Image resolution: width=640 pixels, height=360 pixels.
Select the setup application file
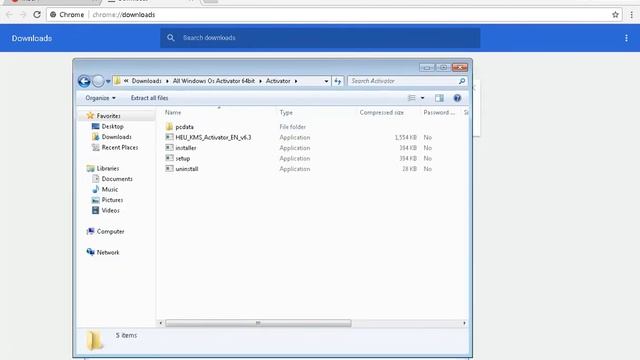(x=182, y=158)
